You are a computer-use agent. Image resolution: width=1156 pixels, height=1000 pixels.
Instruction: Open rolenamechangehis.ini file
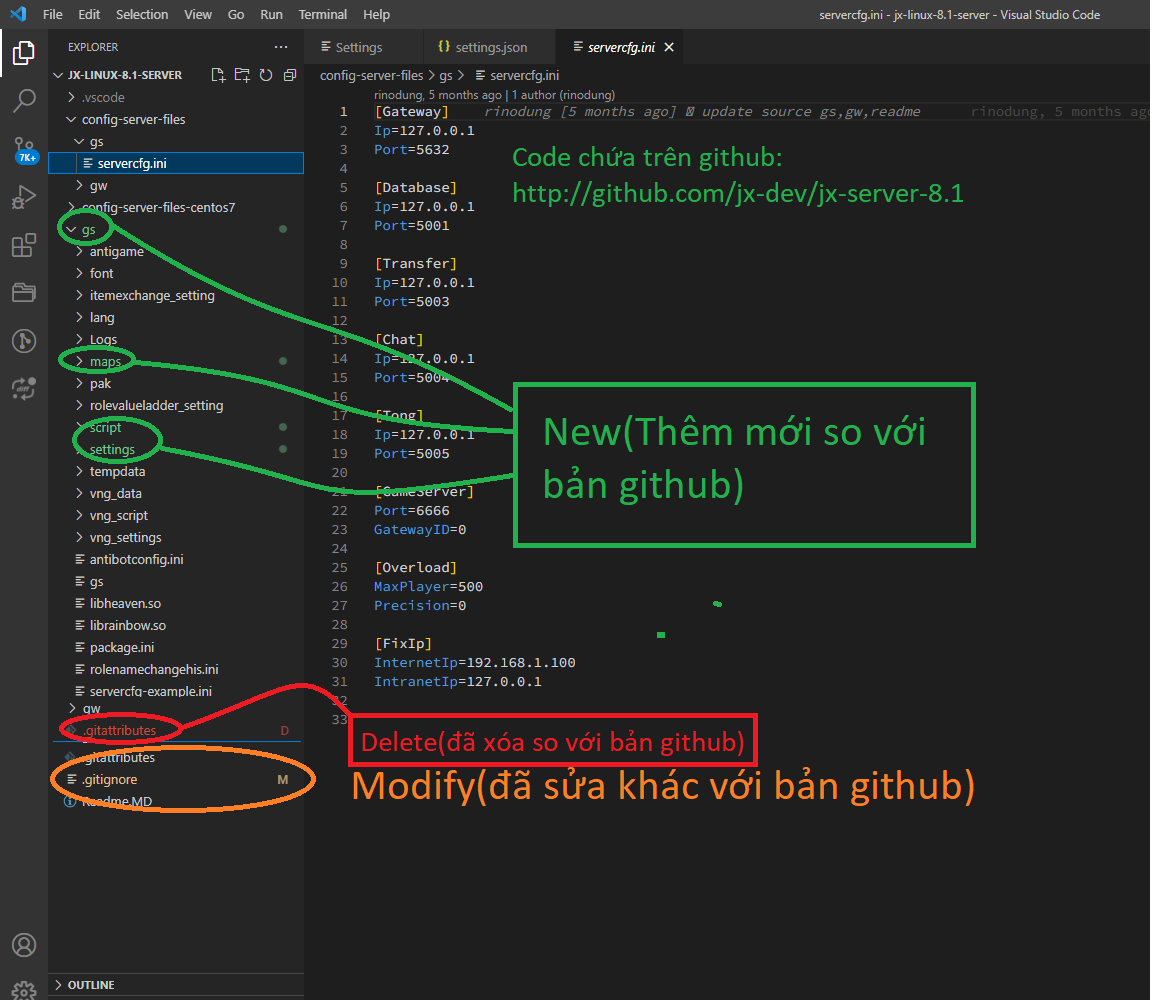pos(175,669)
